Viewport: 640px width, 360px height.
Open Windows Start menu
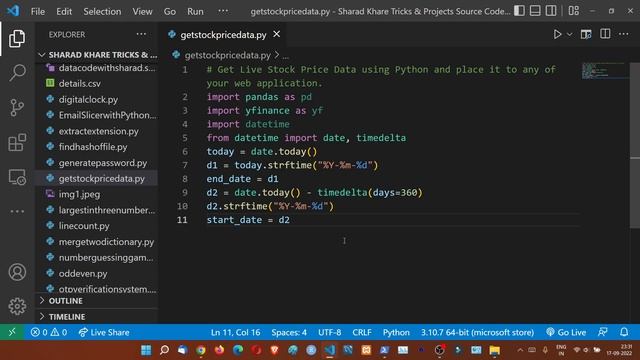click(x=146, y=350)
